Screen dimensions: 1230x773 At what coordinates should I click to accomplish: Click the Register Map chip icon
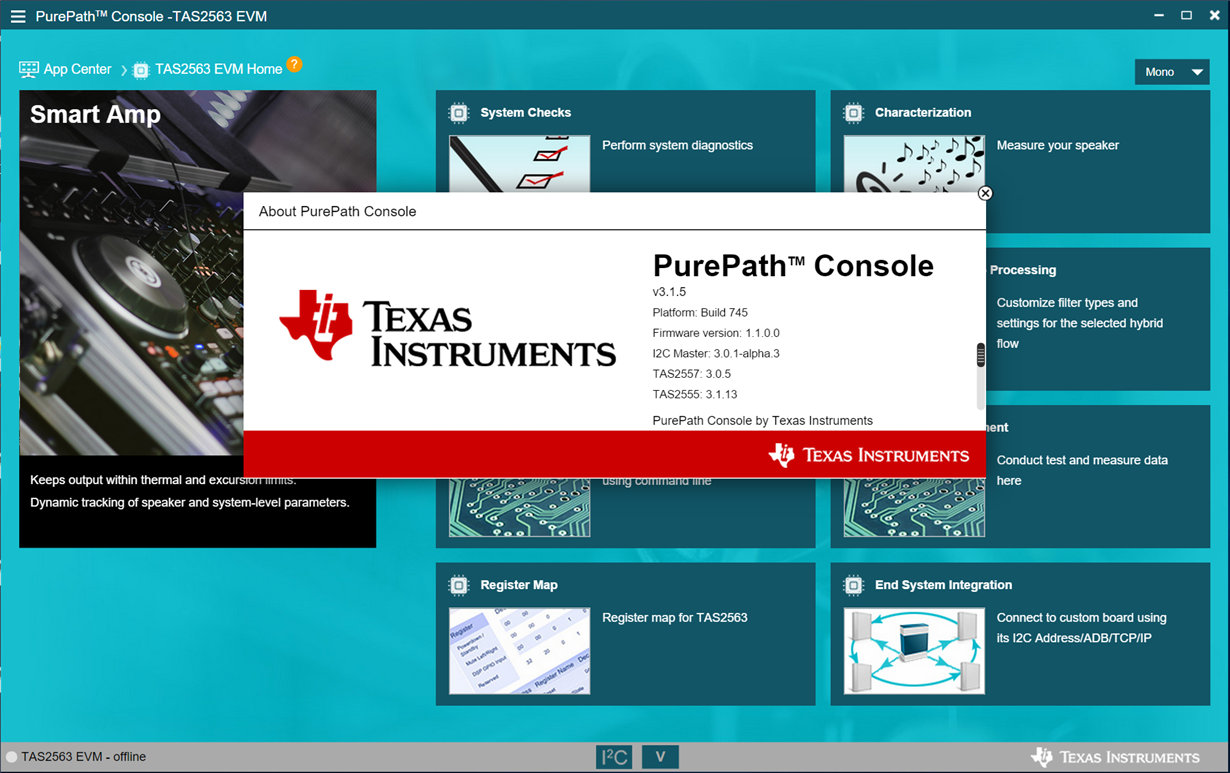pyautogui.click(x=459, y=585)
